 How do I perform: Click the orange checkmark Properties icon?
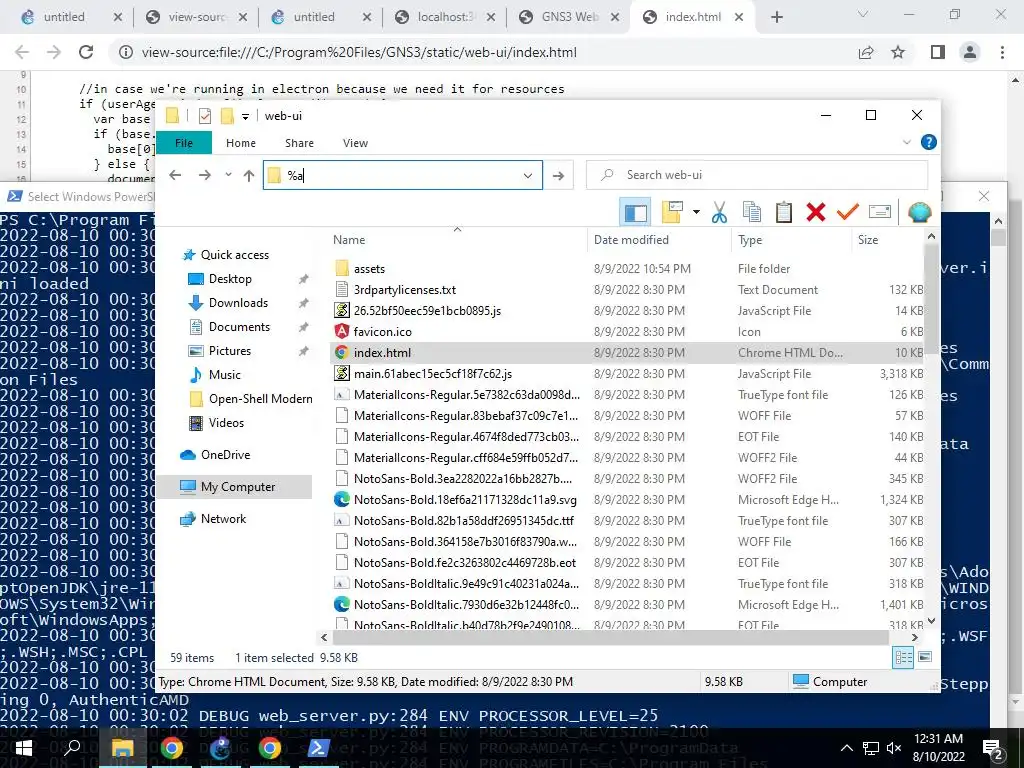click(x=847, y=212)
